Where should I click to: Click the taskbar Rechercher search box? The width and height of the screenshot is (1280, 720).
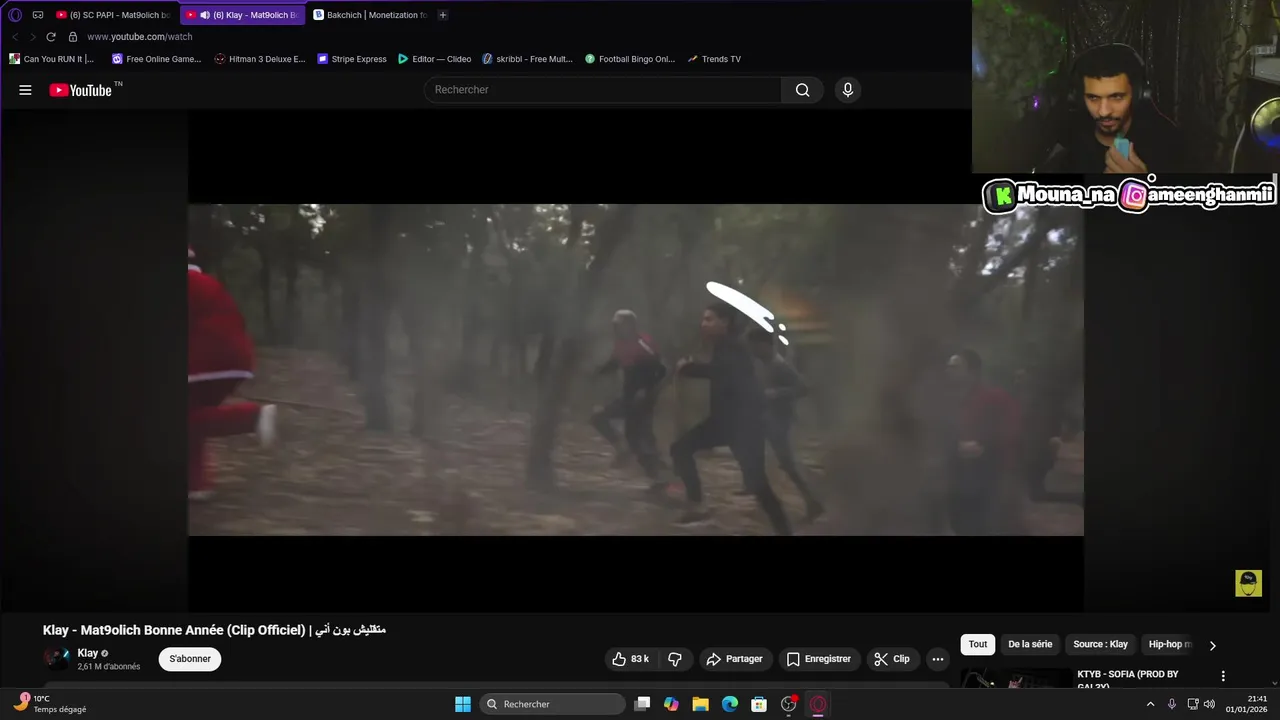(551, 704)
